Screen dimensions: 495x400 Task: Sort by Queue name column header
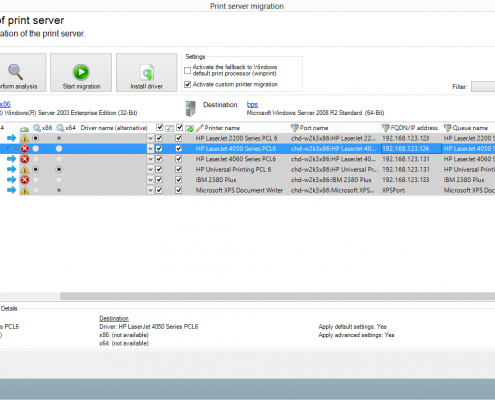470,128
